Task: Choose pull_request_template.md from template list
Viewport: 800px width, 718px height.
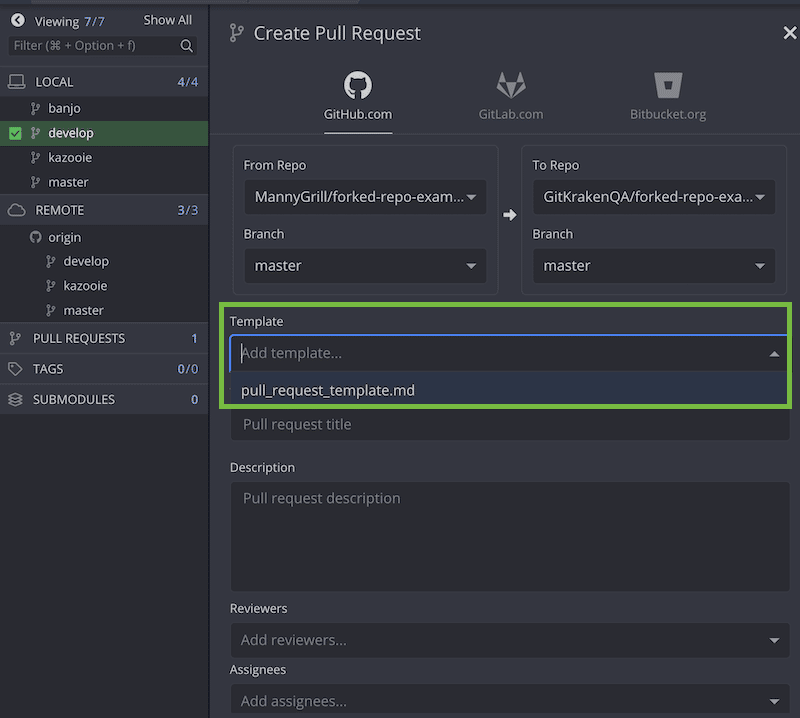Action: pos(328,390)
